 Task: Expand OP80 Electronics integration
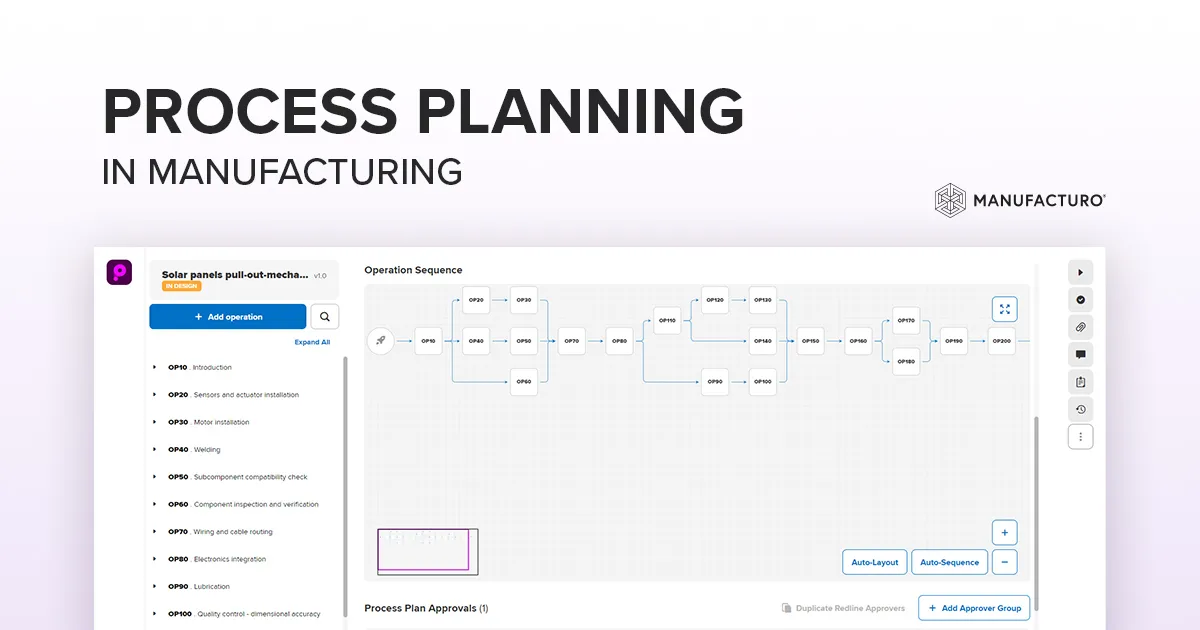coord(155,559)
